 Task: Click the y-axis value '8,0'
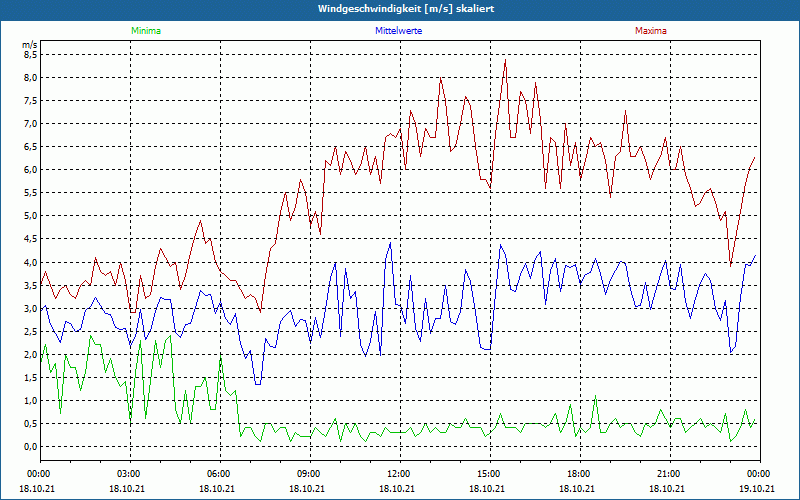pos(31,78)
